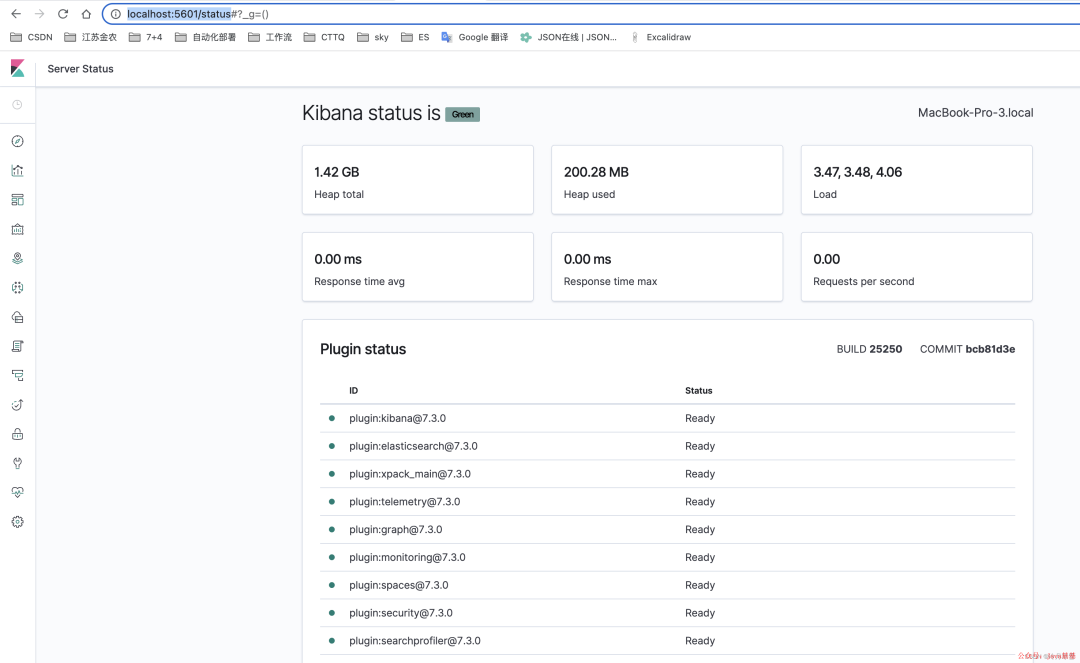Select the Response time avg card
Viewport: 1080px width, 663px height.
click(x=417, y=266)
